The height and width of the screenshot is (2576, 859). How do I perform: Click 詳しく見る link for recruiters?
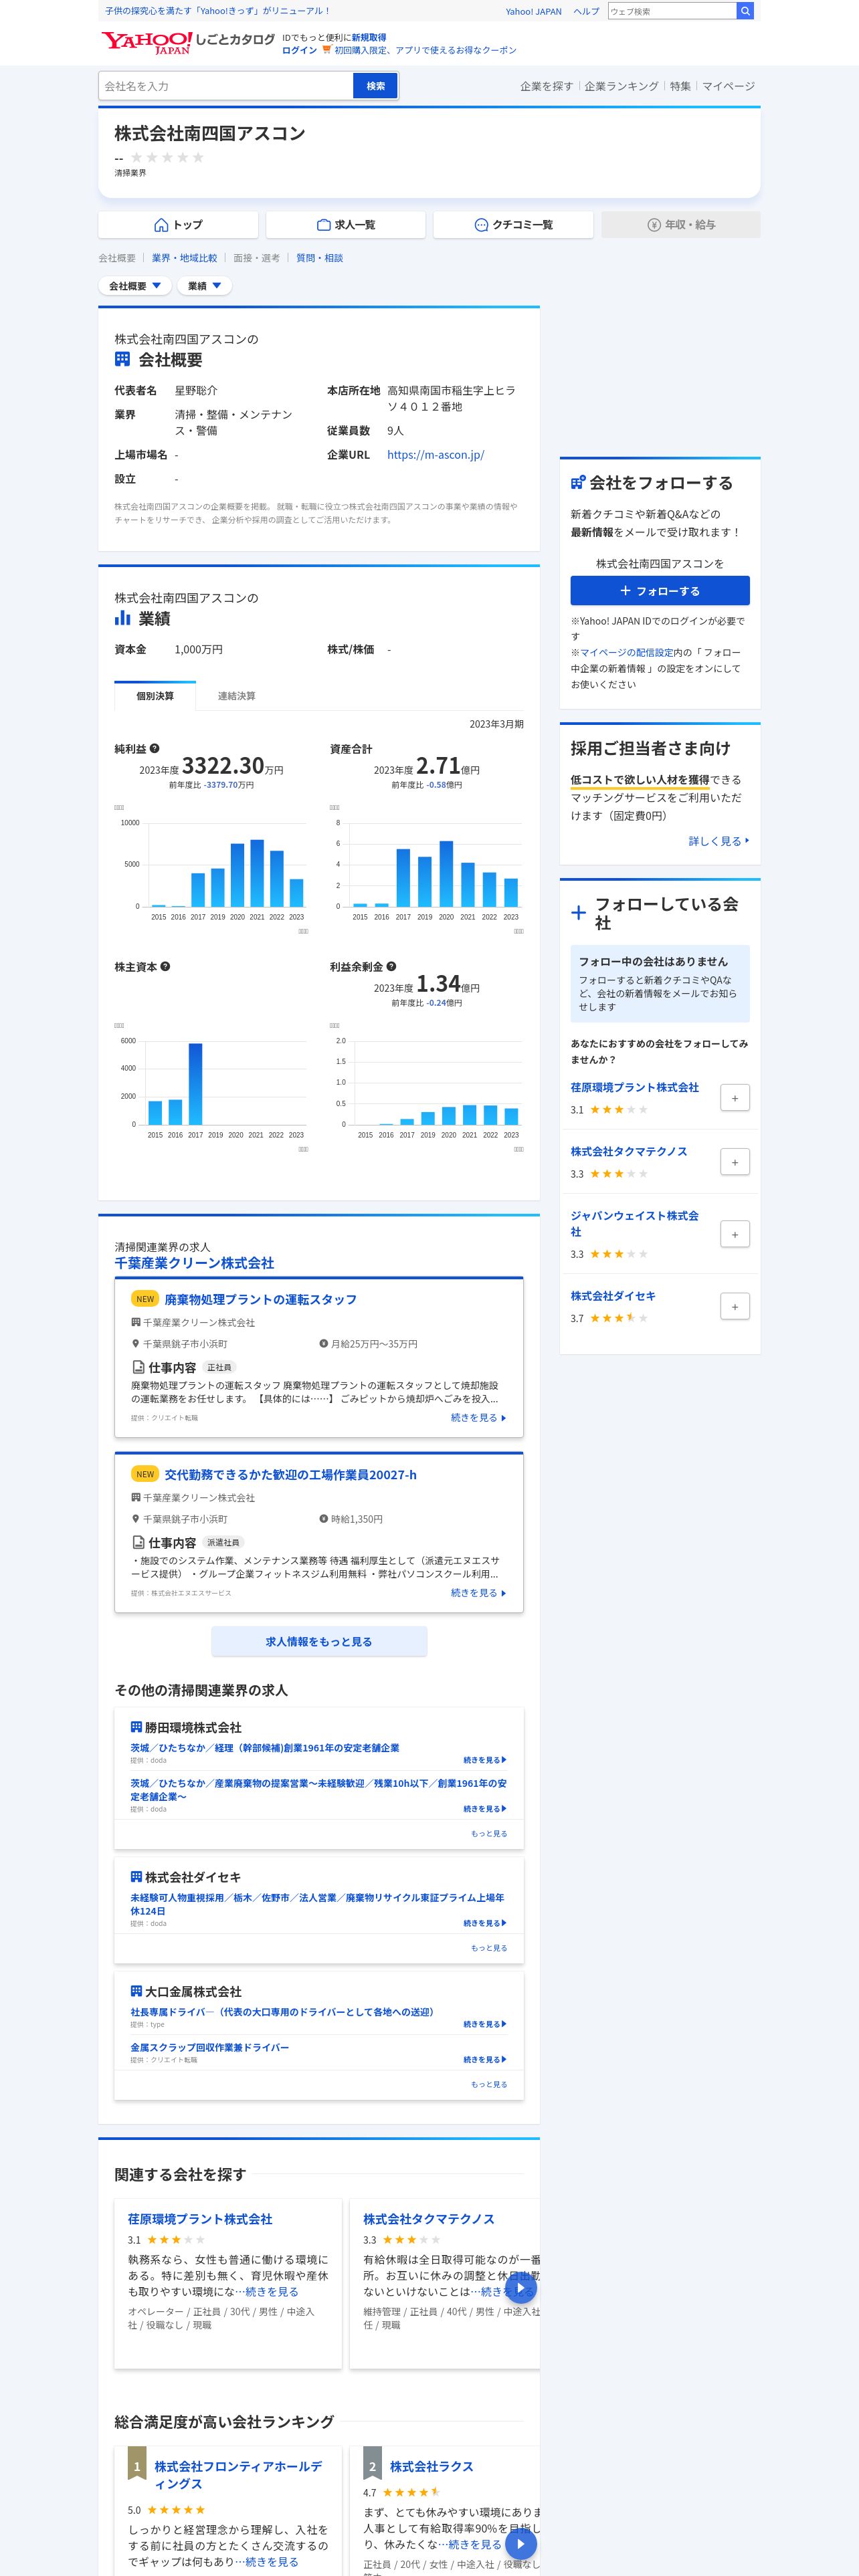(x=719, y=841)
